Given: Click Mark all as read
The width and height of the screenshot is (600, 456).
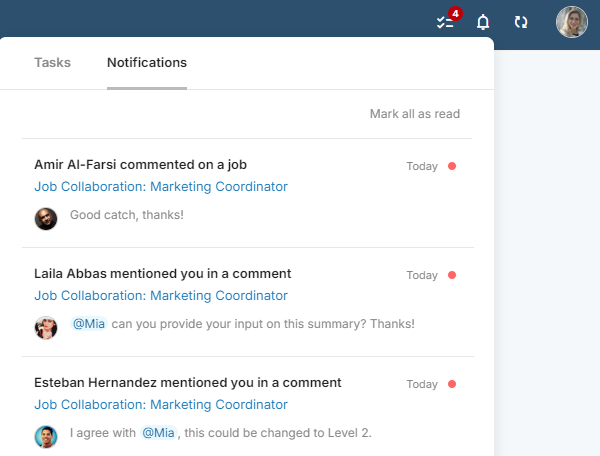Looking at the screenshot, I should coord(415,114).
